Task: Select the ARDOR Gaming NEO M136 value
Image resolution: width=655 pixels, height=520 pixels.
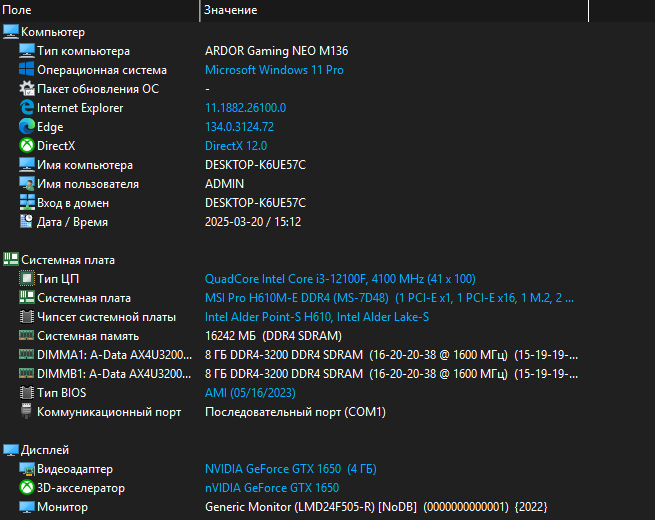Action: click(x=277, y=51)
